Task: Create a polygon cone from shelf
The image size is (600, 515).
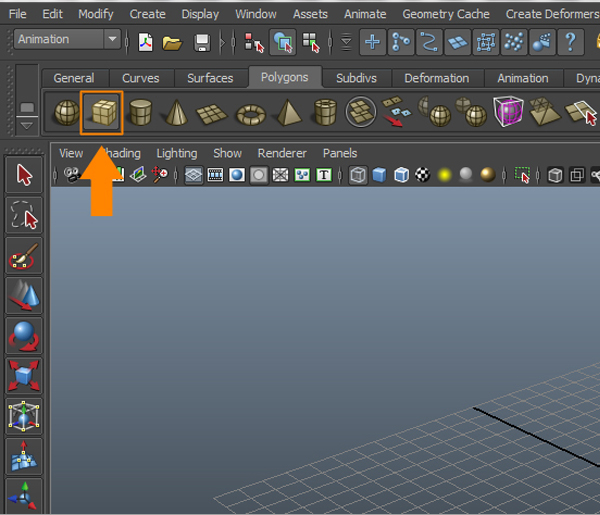Action: (x=176, y=112)
